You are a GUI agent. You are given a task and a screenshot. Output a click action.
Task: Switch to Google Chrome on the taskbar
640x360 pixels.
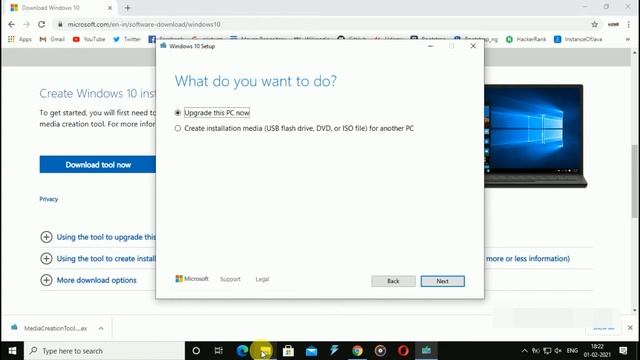pyautogui.click(x=357, y=351)
